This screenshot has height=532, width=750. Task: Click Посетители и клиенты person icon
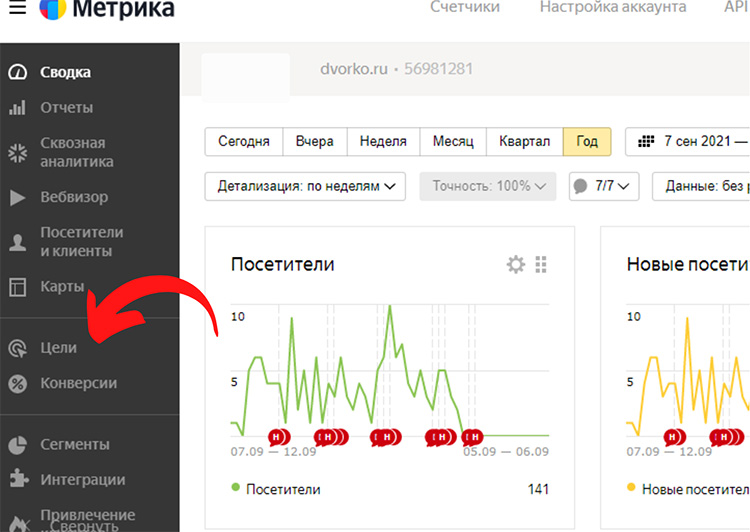tap(18, 242)
